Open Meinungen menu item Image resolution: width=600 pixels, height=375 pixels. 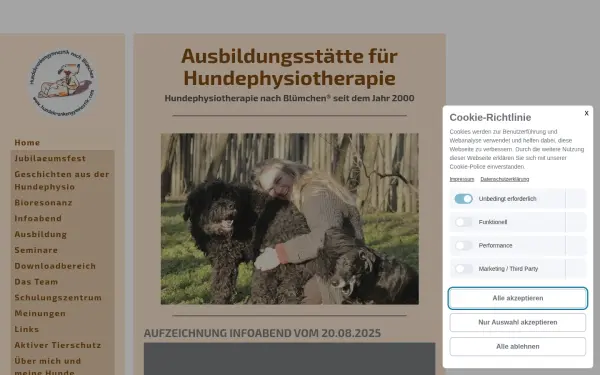pos(40,313)
